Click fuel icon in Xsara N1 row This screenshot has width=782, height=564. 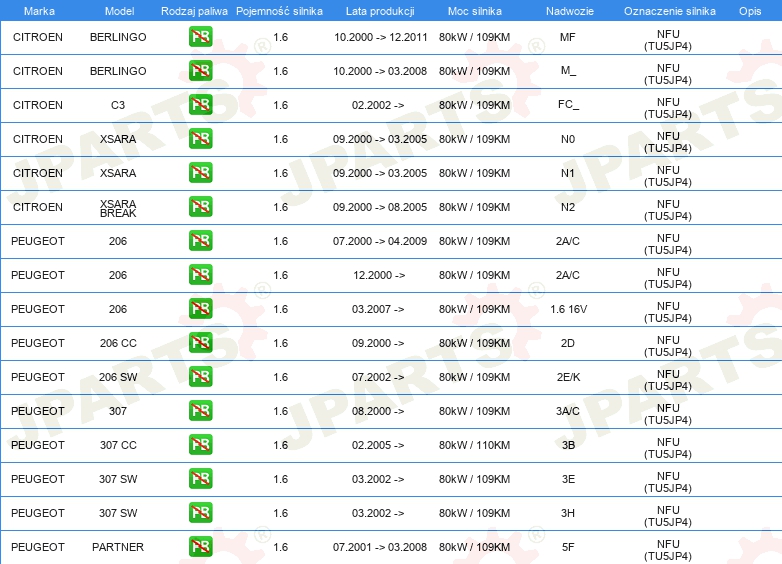[x=200, y=173]
